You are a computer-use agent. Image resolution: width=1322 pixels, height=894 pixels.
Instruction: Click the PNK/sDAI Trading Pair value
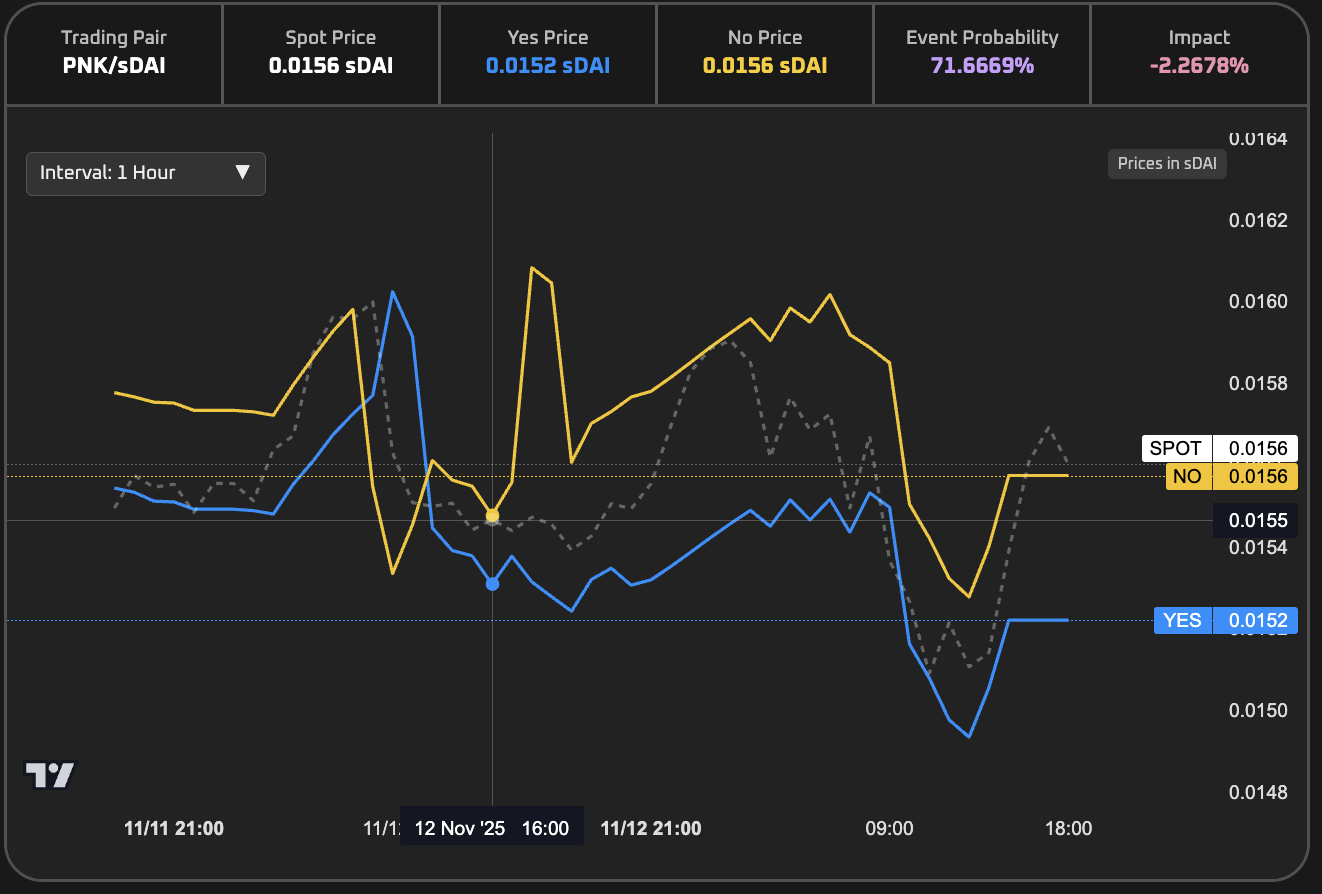[x=113, y=66]
